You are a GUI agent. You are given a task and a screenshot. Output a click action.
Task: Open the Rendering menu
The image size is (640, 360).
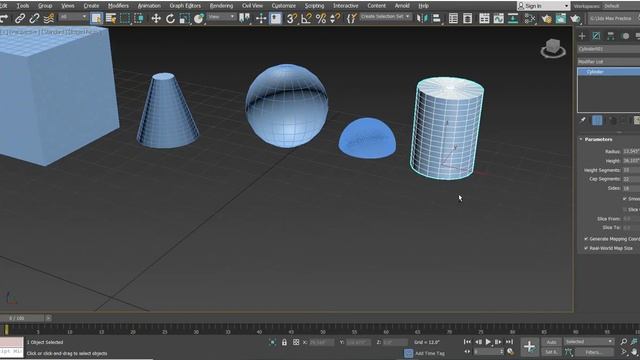(221, 6)
